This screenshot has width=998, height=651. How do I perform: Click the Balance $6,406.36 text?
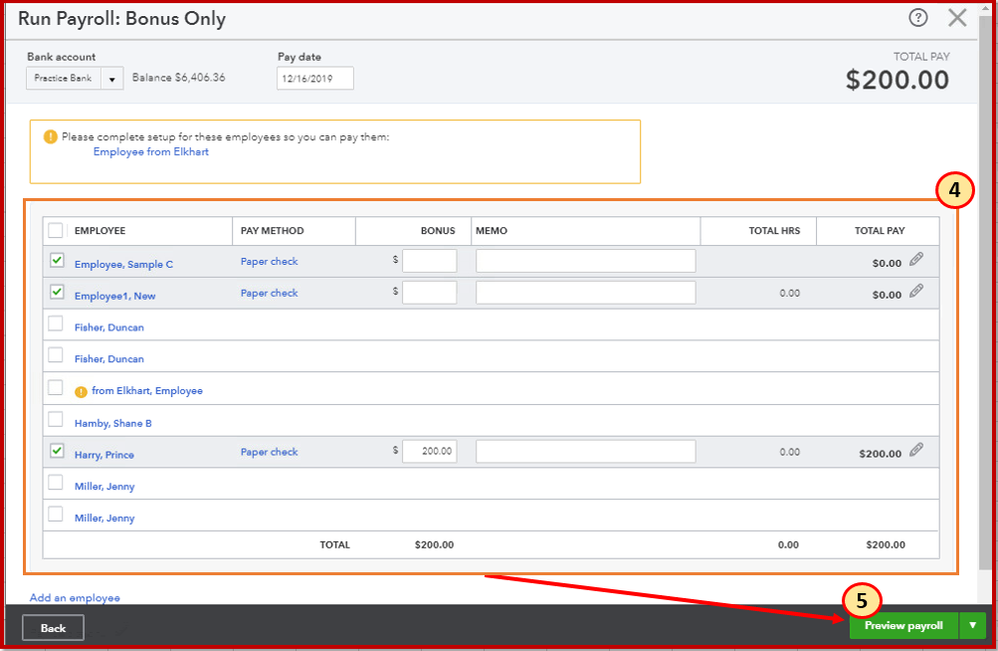179,78
